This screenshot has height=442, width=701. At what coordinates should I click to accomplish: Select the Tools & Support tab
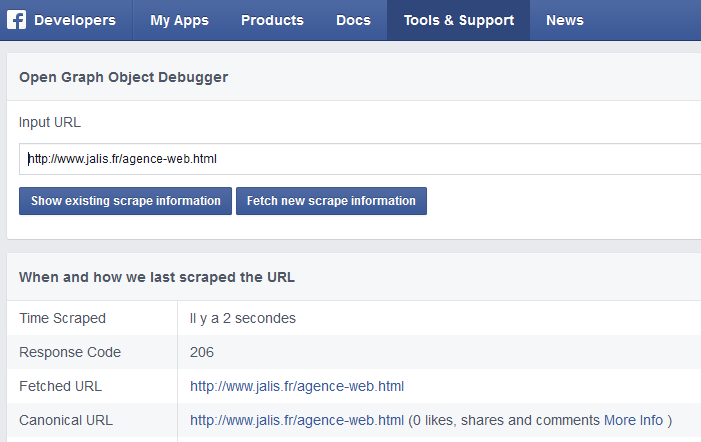point(458,20)
